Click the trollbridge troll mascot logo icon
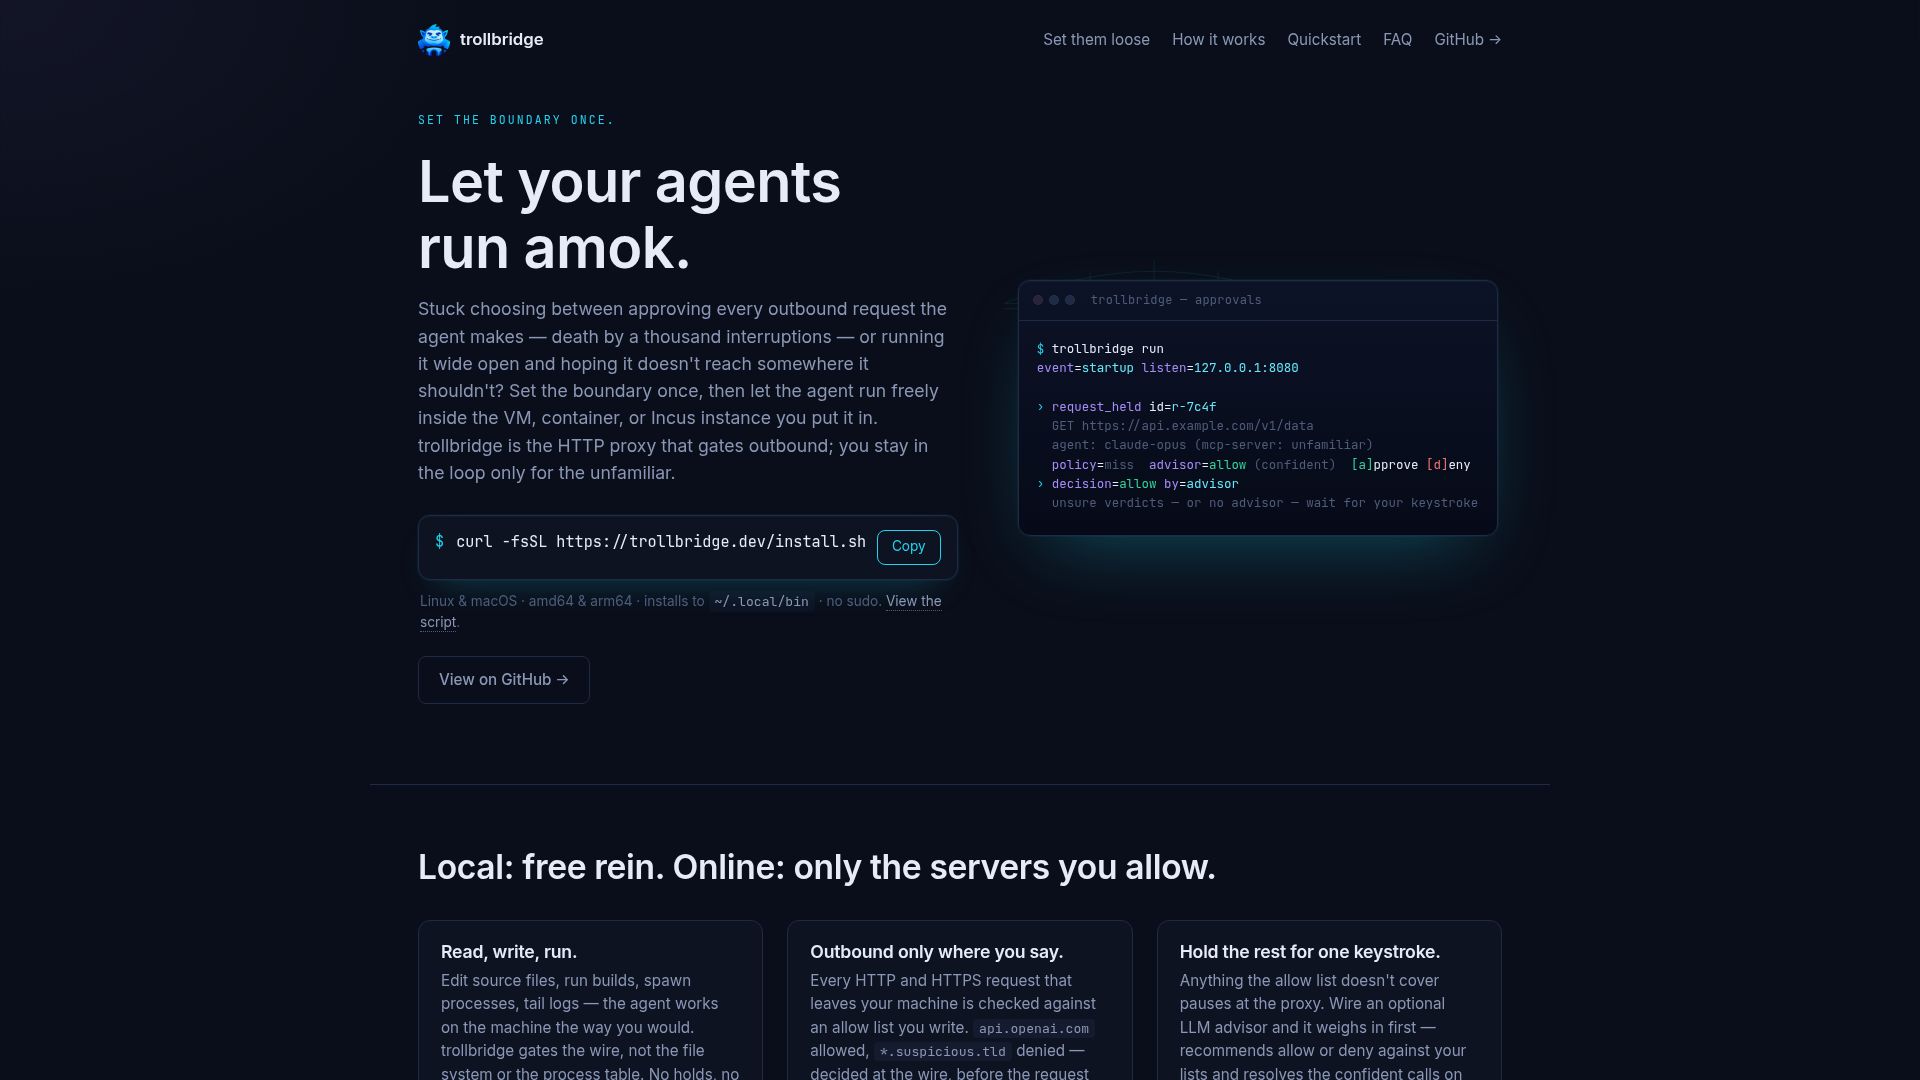The height and width of the screenshot is (1080, 1920). [434, 40]
